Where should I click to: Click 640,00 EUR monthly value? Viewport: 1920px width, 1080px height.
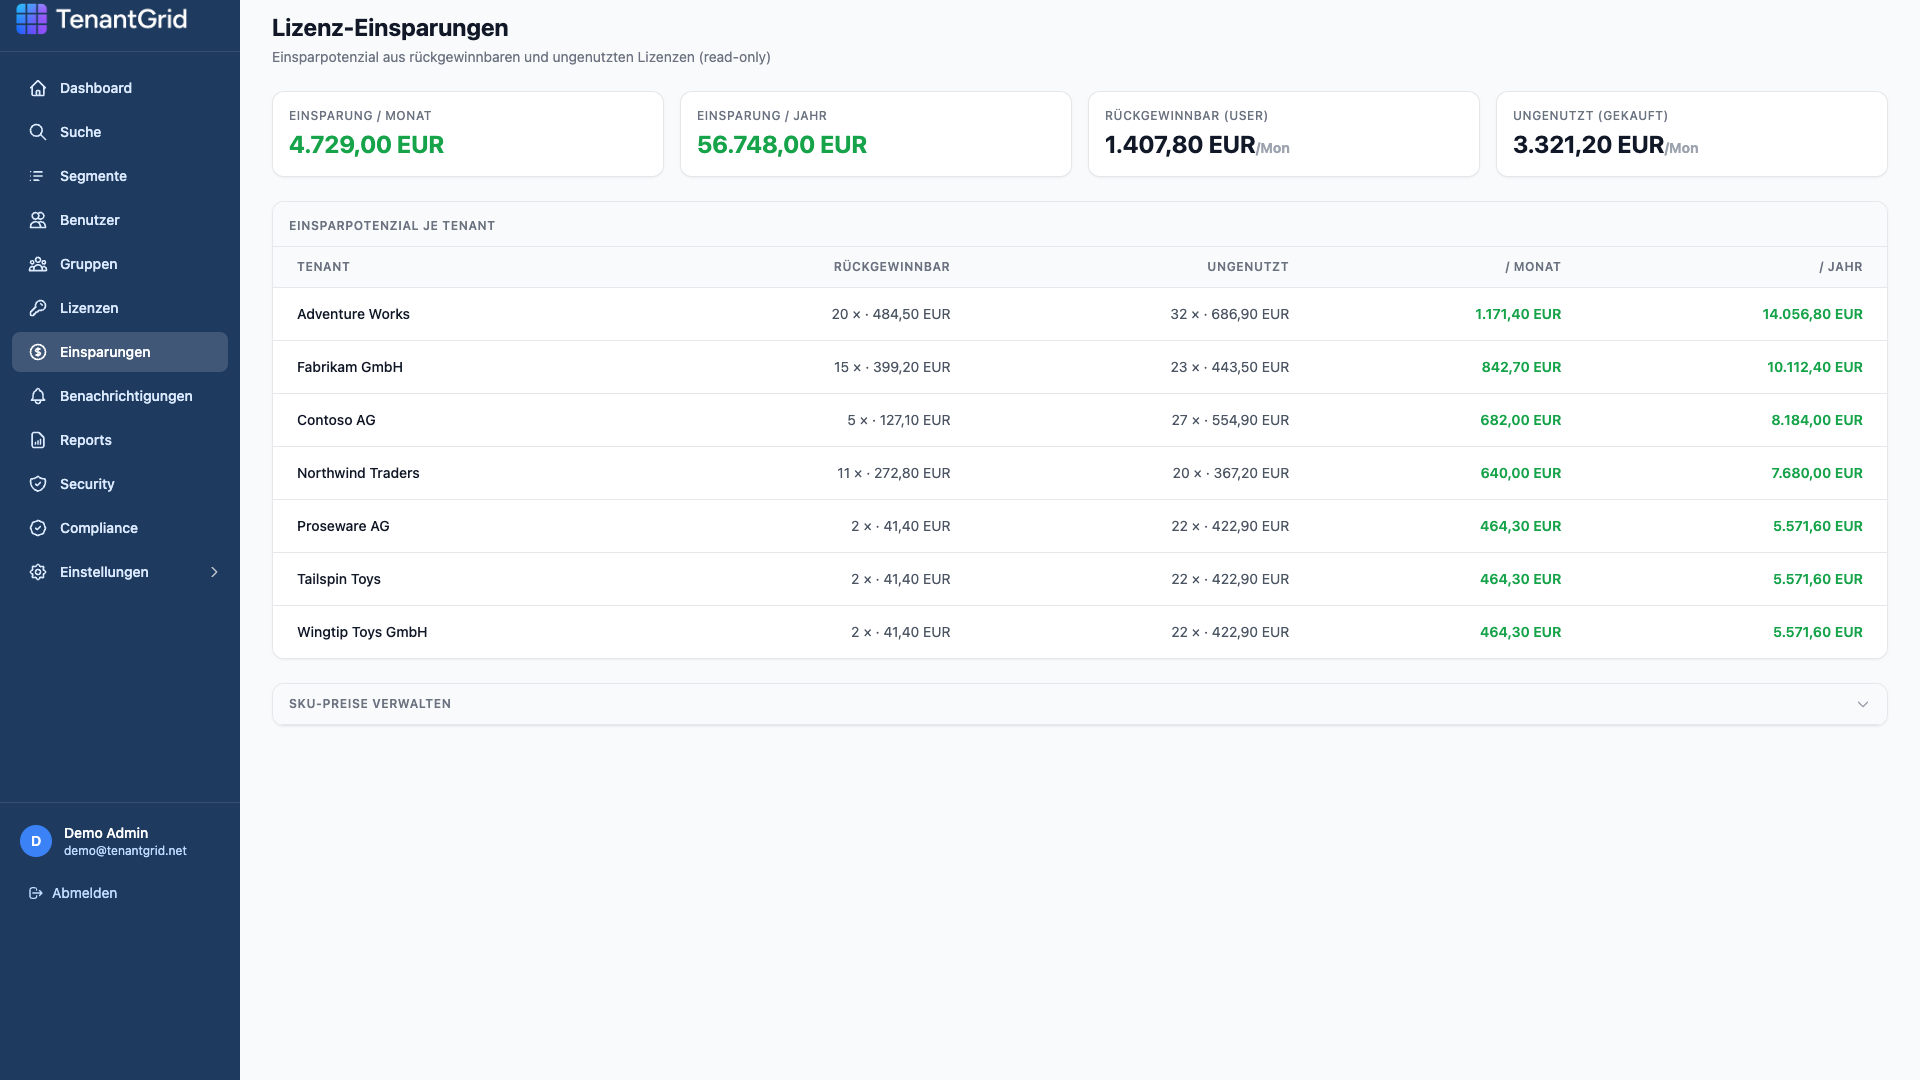[1521, 473]
